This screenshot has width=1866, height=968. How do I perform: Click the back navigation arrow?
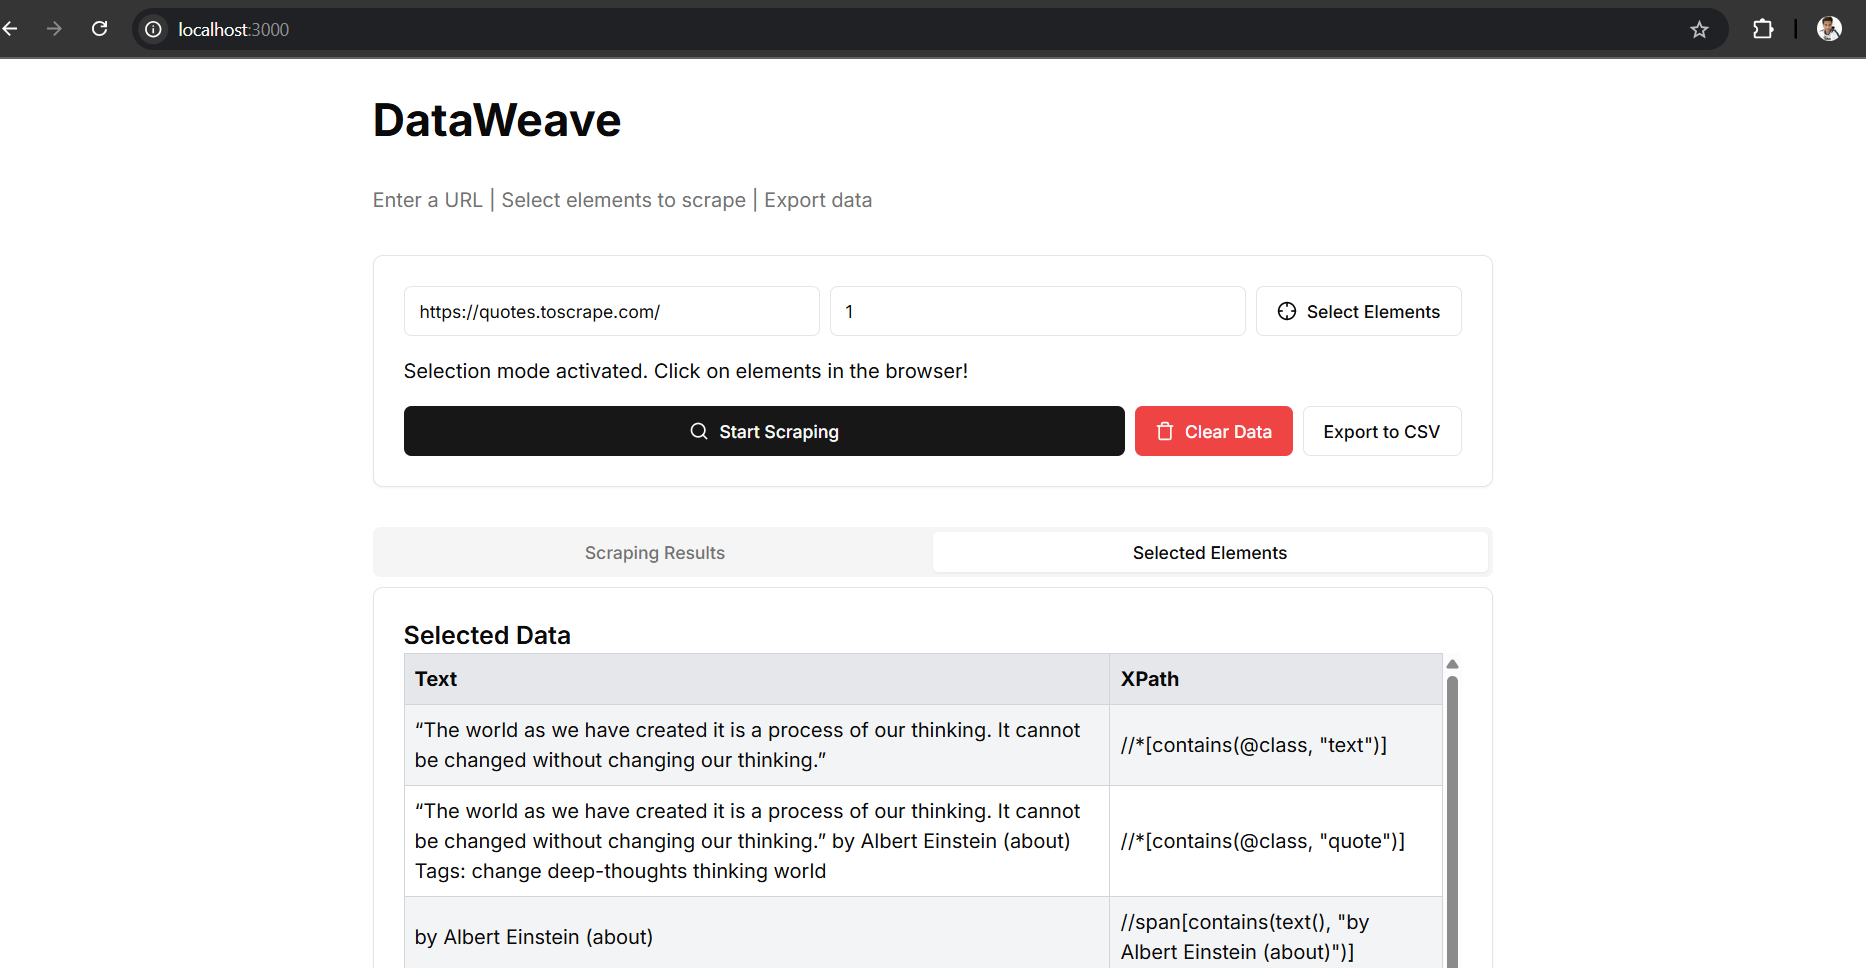click(x=11, y=28)
